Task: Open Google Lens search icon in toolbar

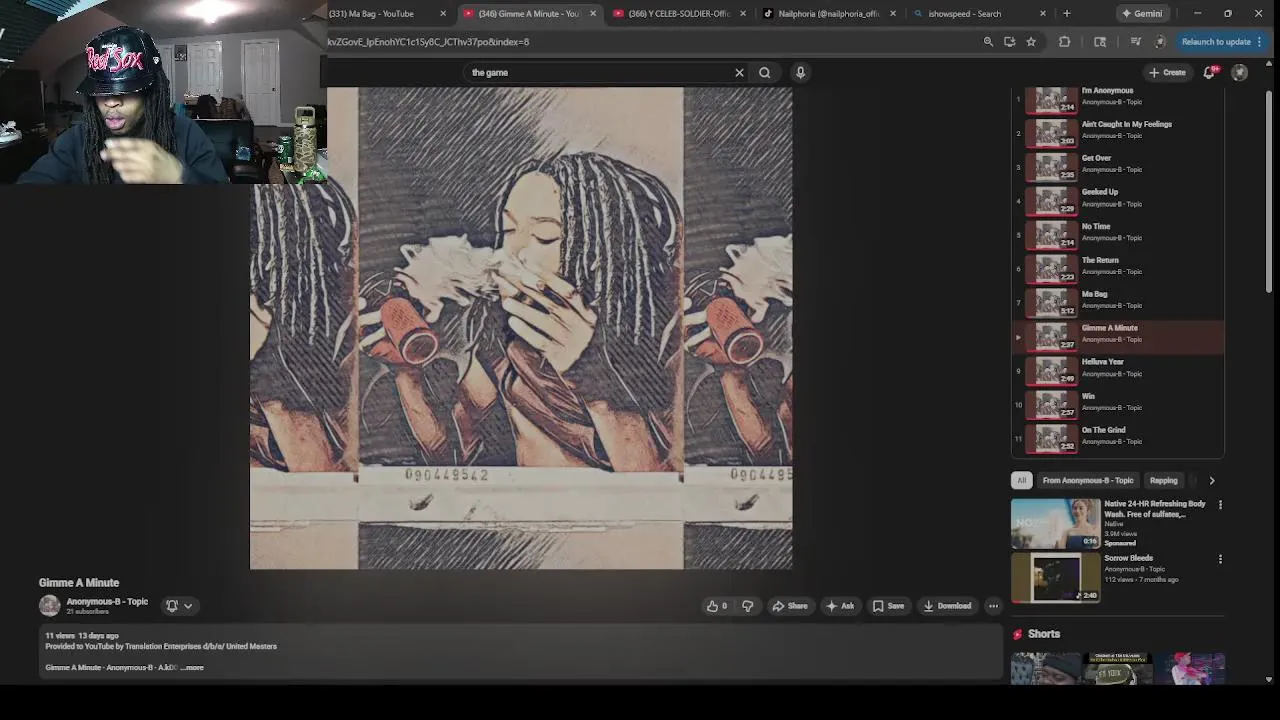Action: tap(1100, 42)
